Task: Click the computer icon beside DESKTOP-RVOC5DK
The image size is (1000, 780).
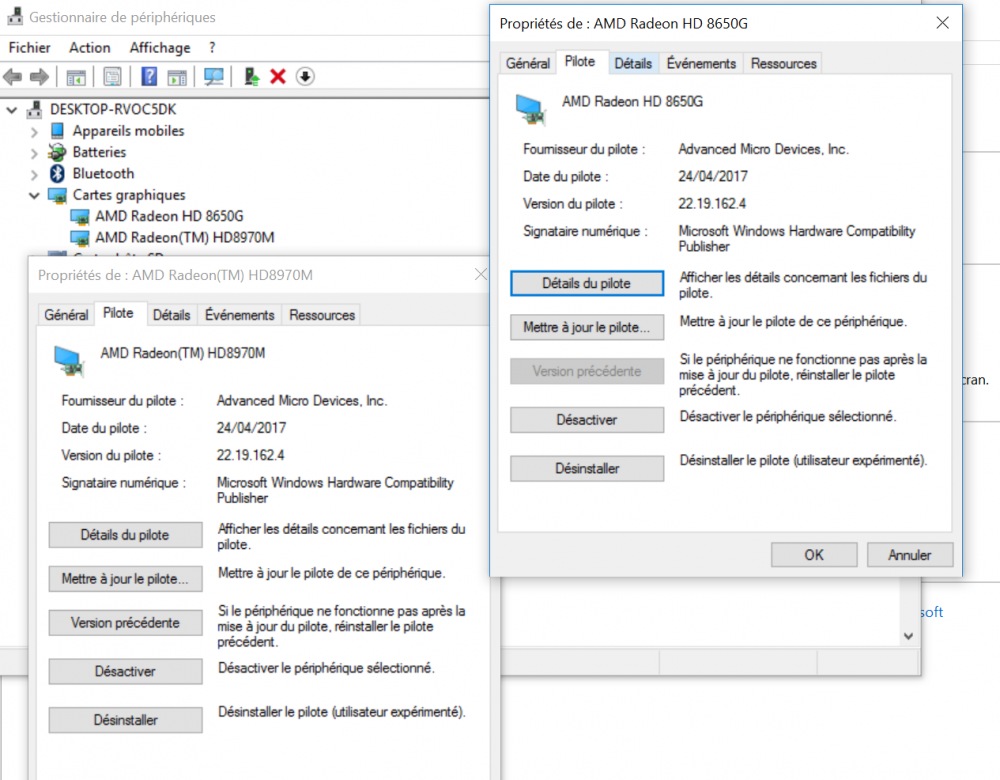Action: tap(34, 109)
